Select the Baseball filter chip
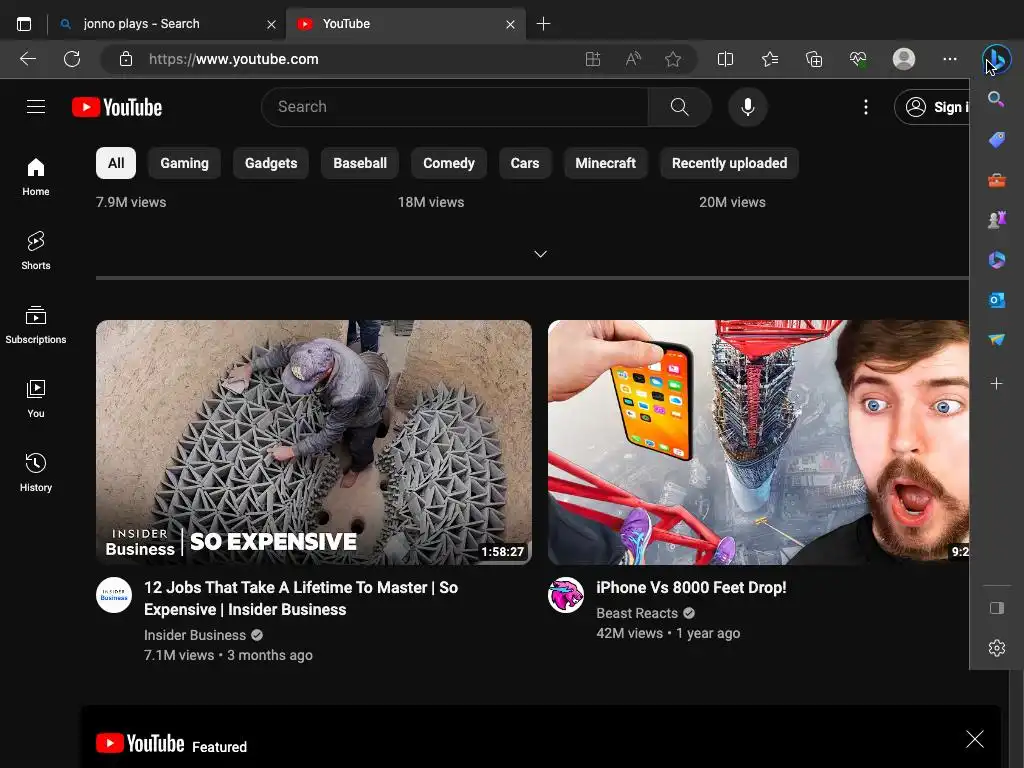Image resolution: width=1024 pixels, height=768 pixels. click(x=360, y=163)
